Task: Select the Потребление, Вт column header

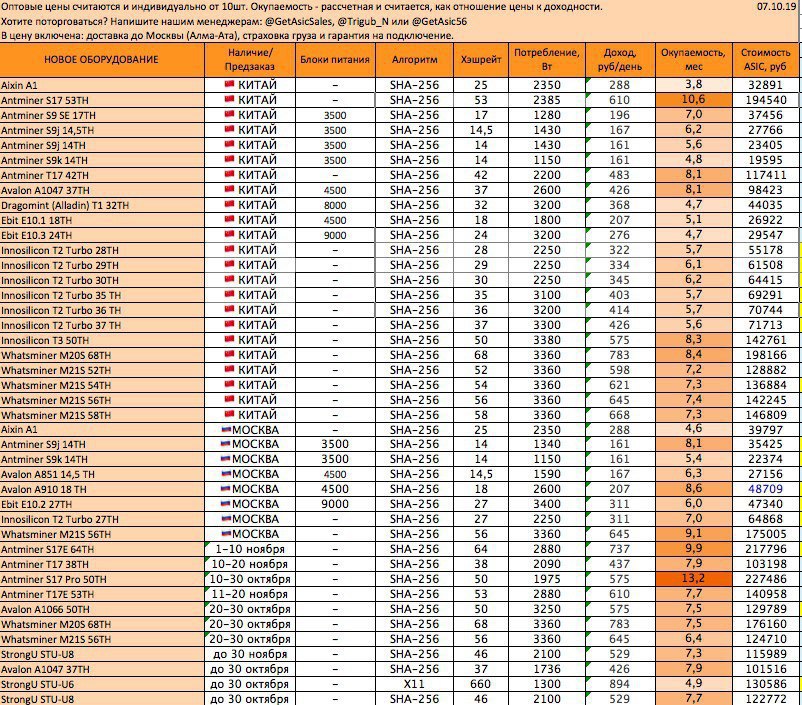Action: point(547,59)
